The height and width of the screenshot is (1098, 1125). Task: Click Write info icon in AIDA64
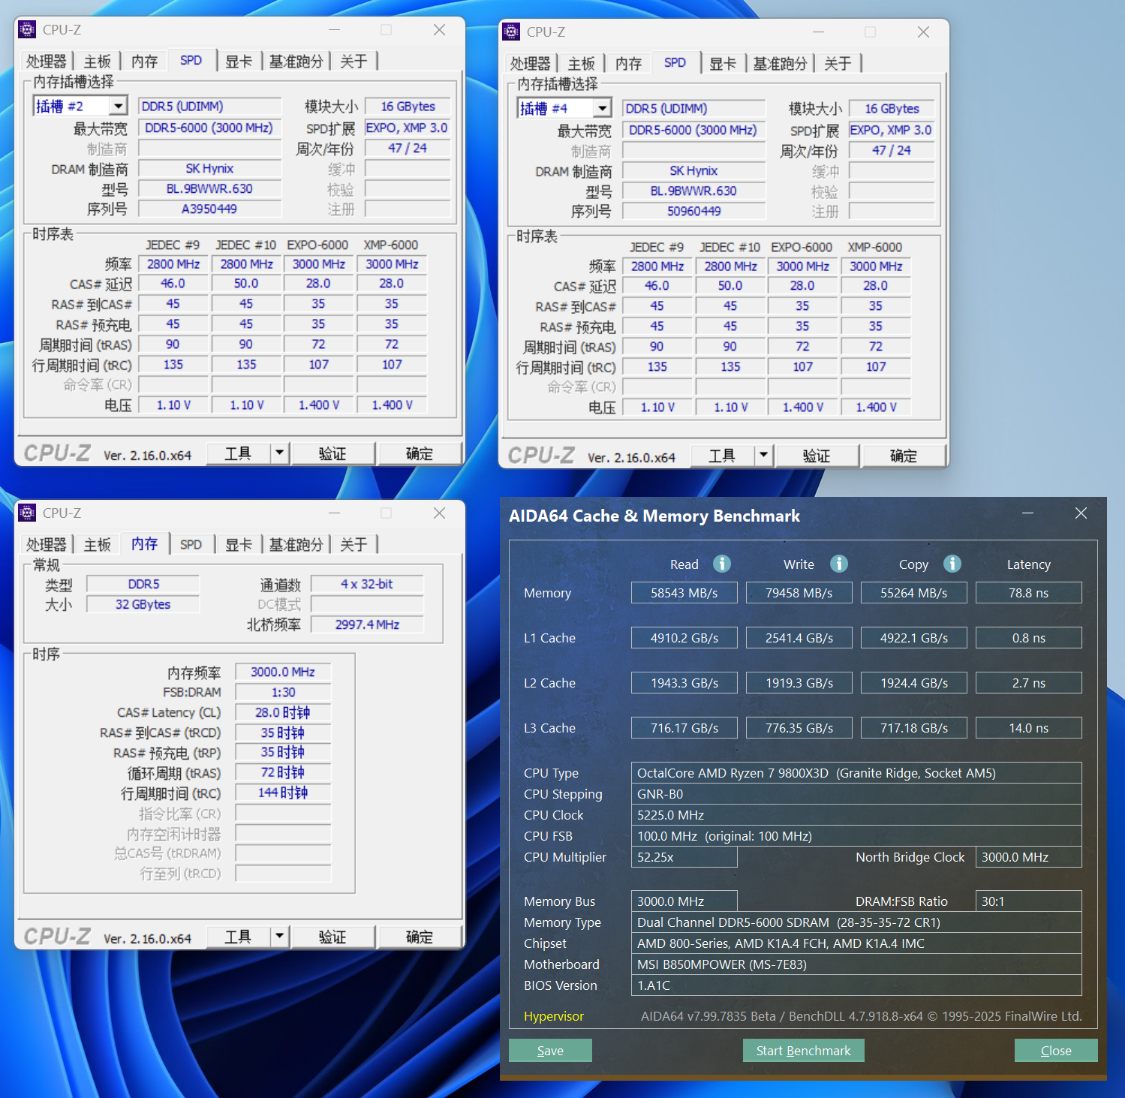(x=839, y=564)
